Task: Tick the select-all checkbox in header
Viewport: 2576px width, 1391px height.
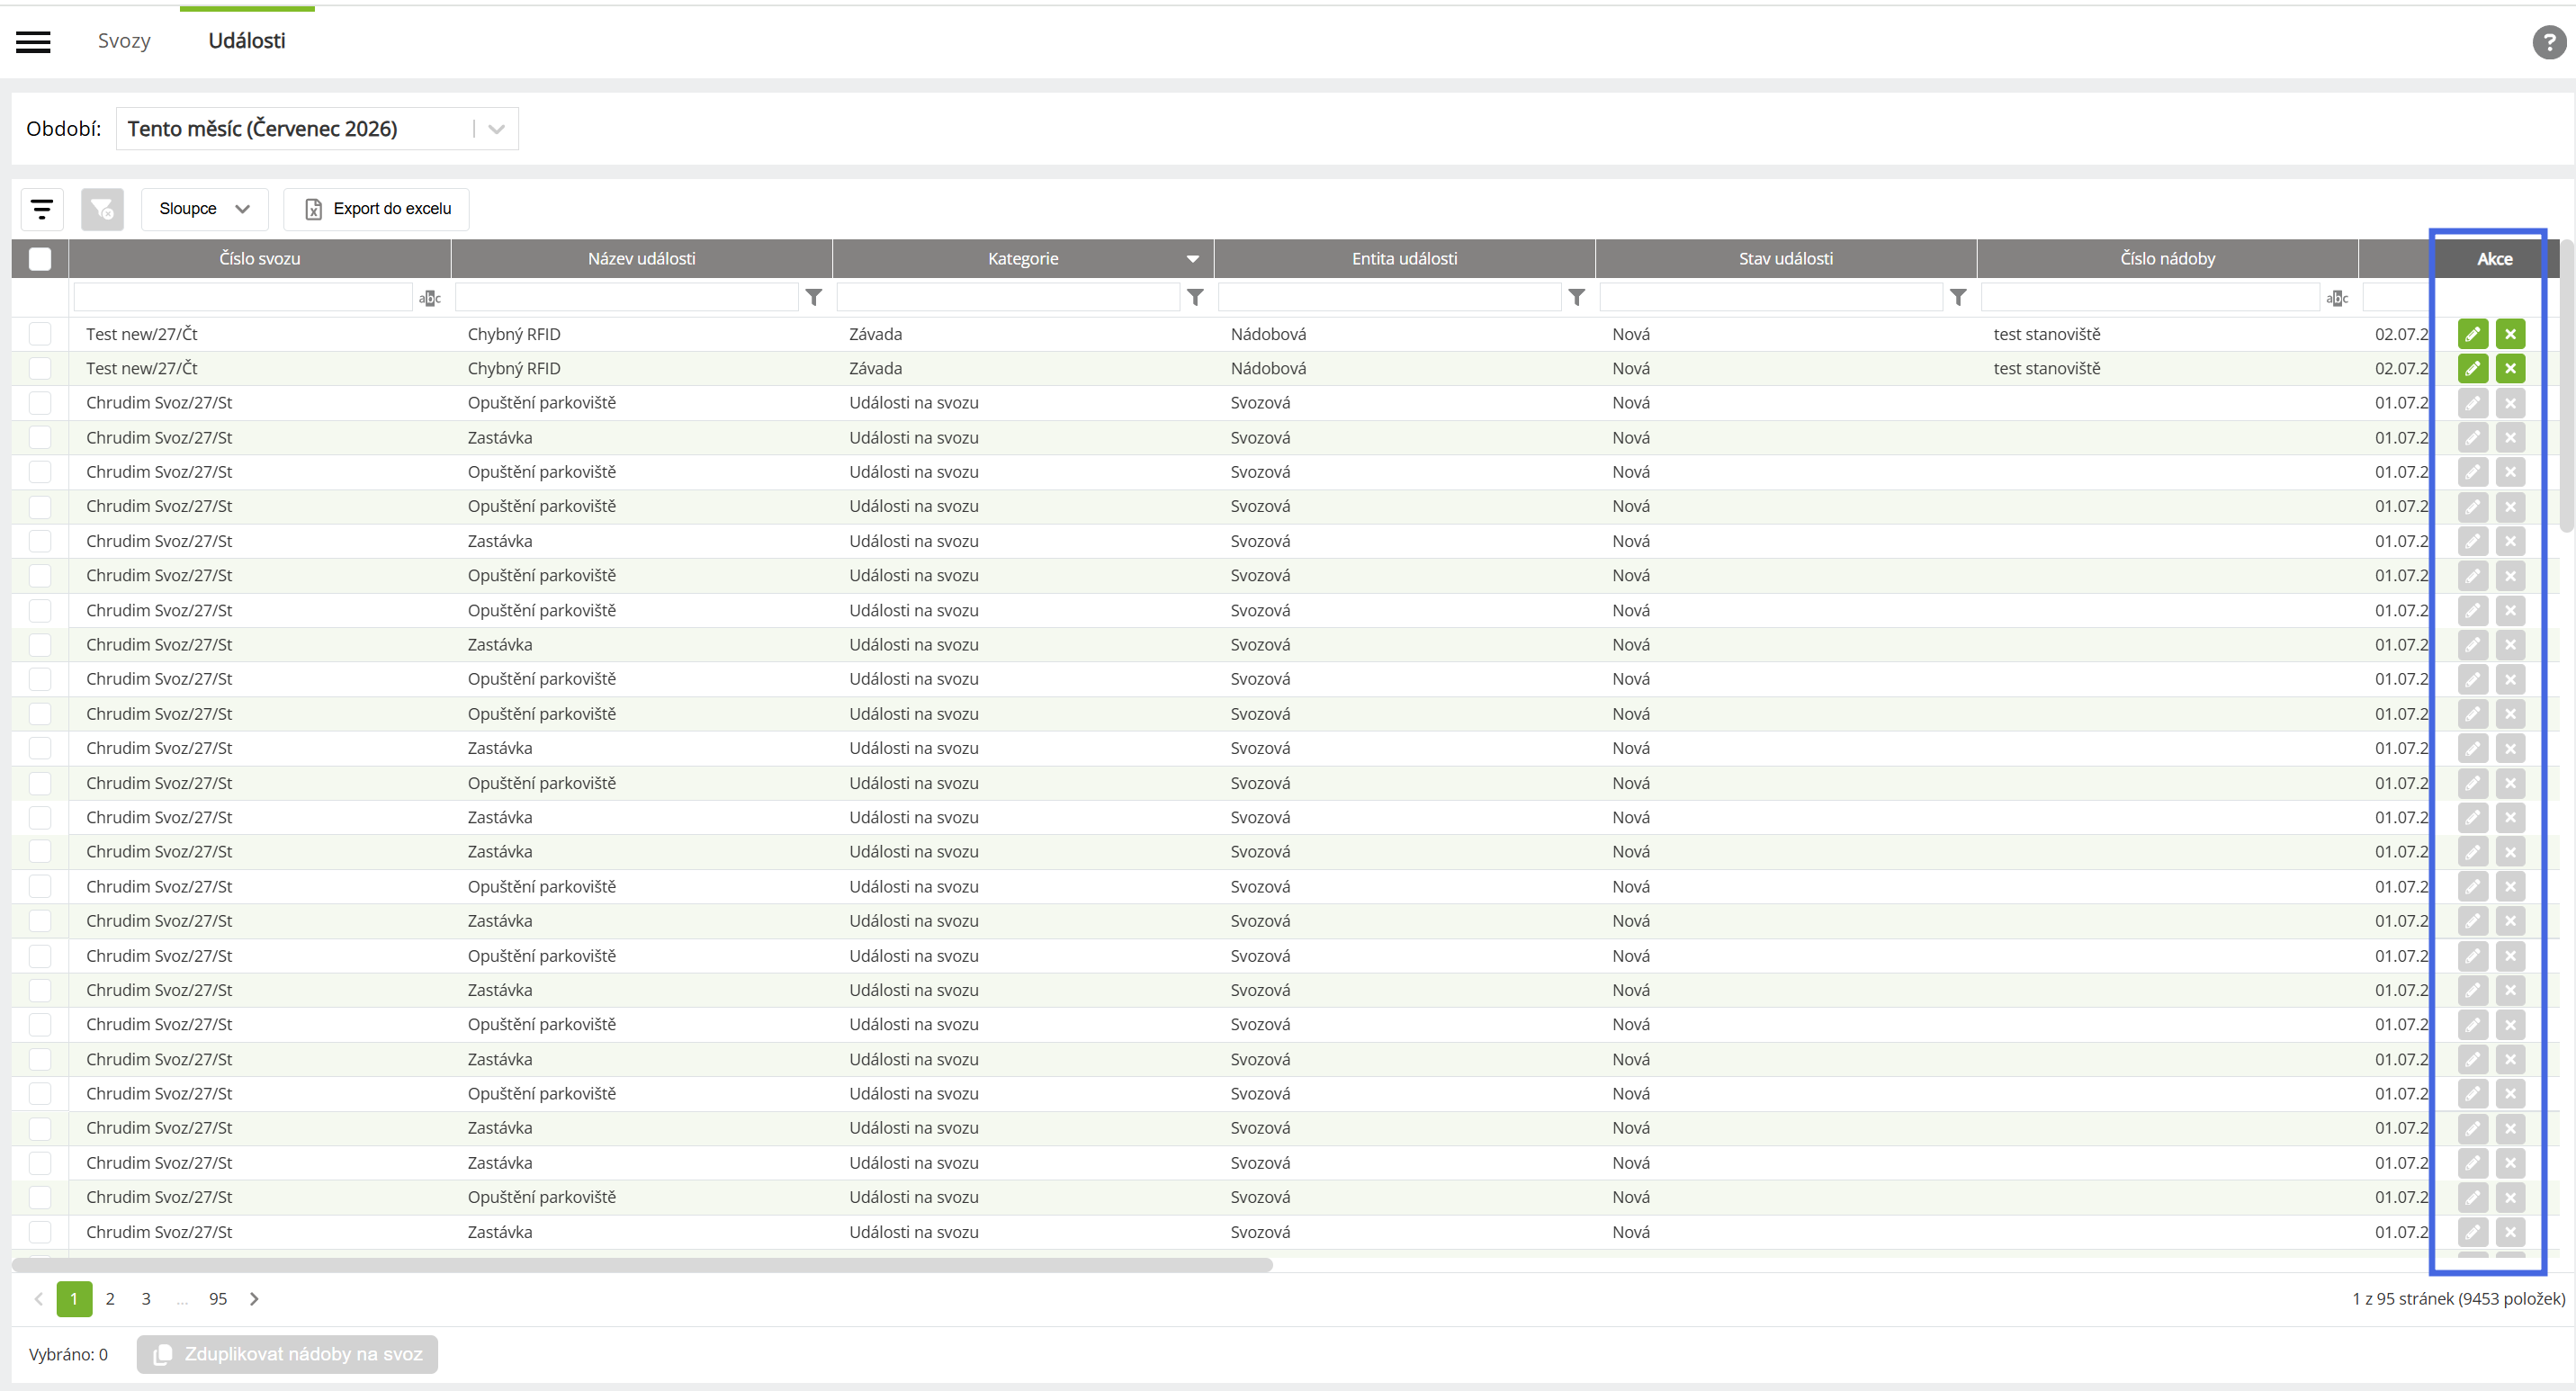Action: click(x=40, y=259)
